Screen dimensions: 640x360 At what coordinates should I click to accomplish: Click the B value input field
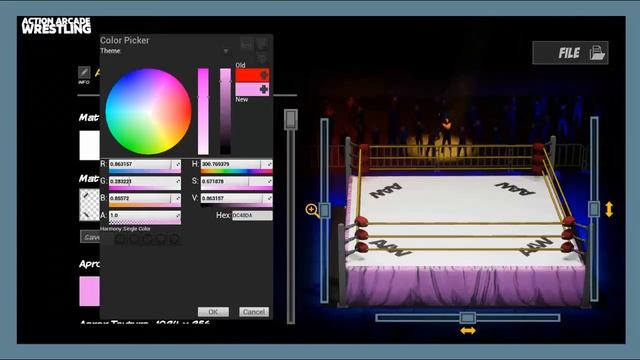point(140,198)
